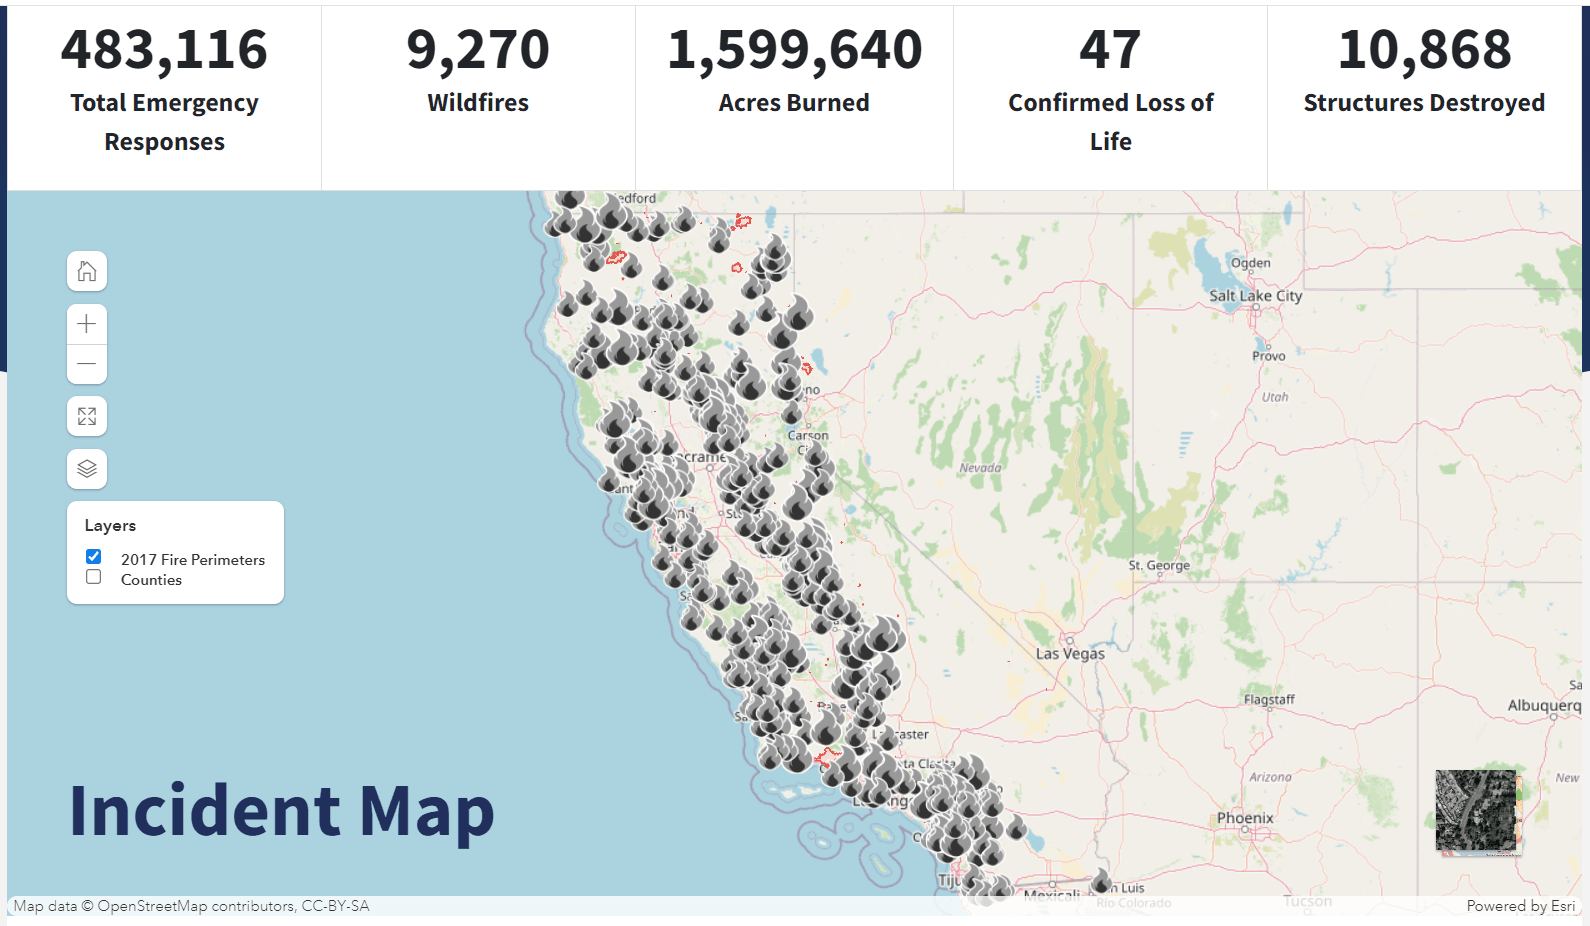Zoom in with the plus button
Image resolution: width=1590 pixels, height=926 pixels.
[87, 324]
